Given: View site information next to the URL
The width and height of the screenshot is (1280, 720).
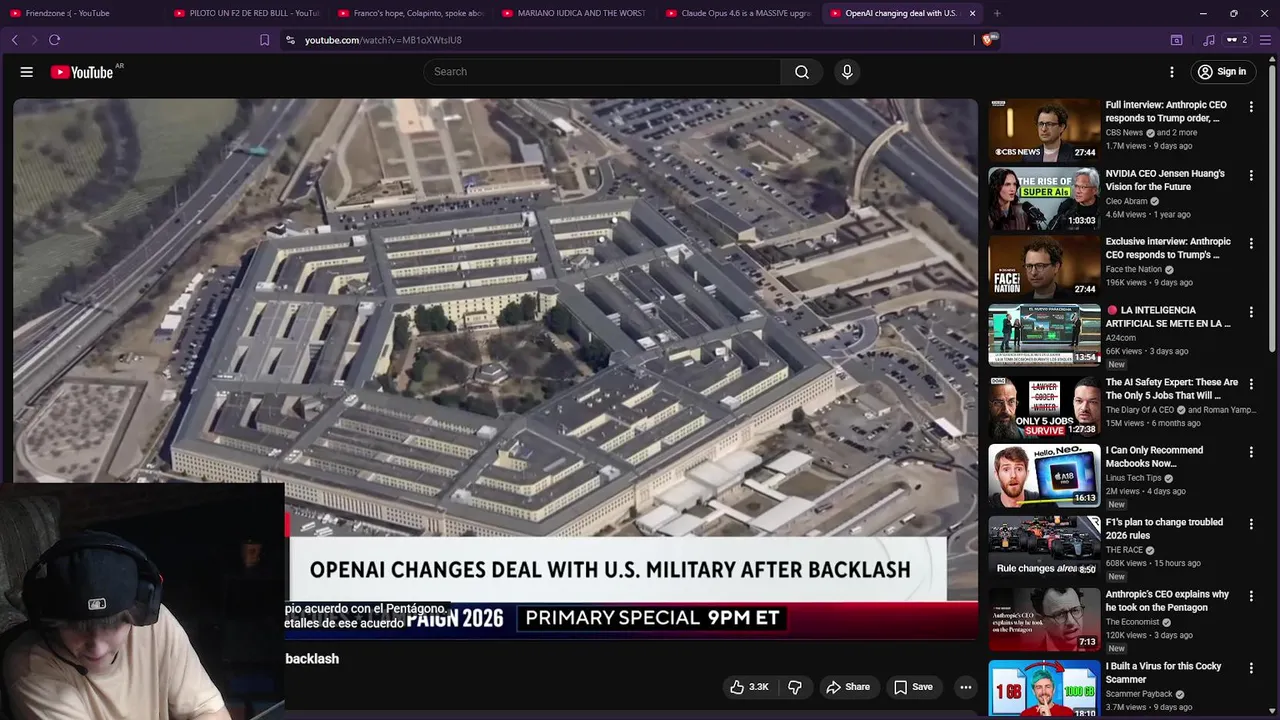Looking at the screenshot, I should click(290, 40).
